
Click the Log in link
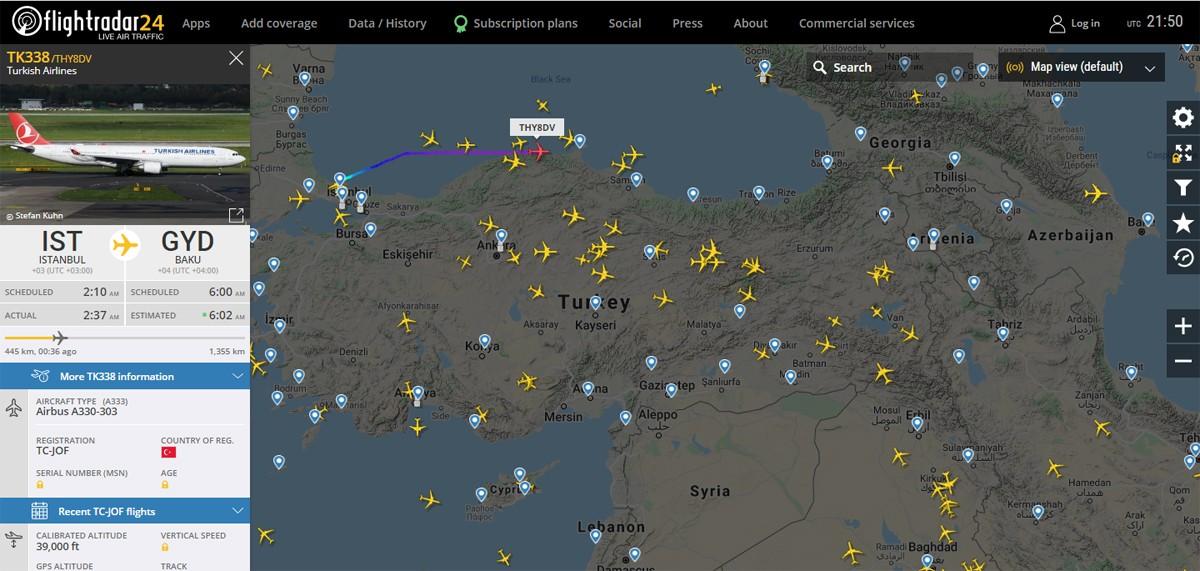(x=1074, y=23)
